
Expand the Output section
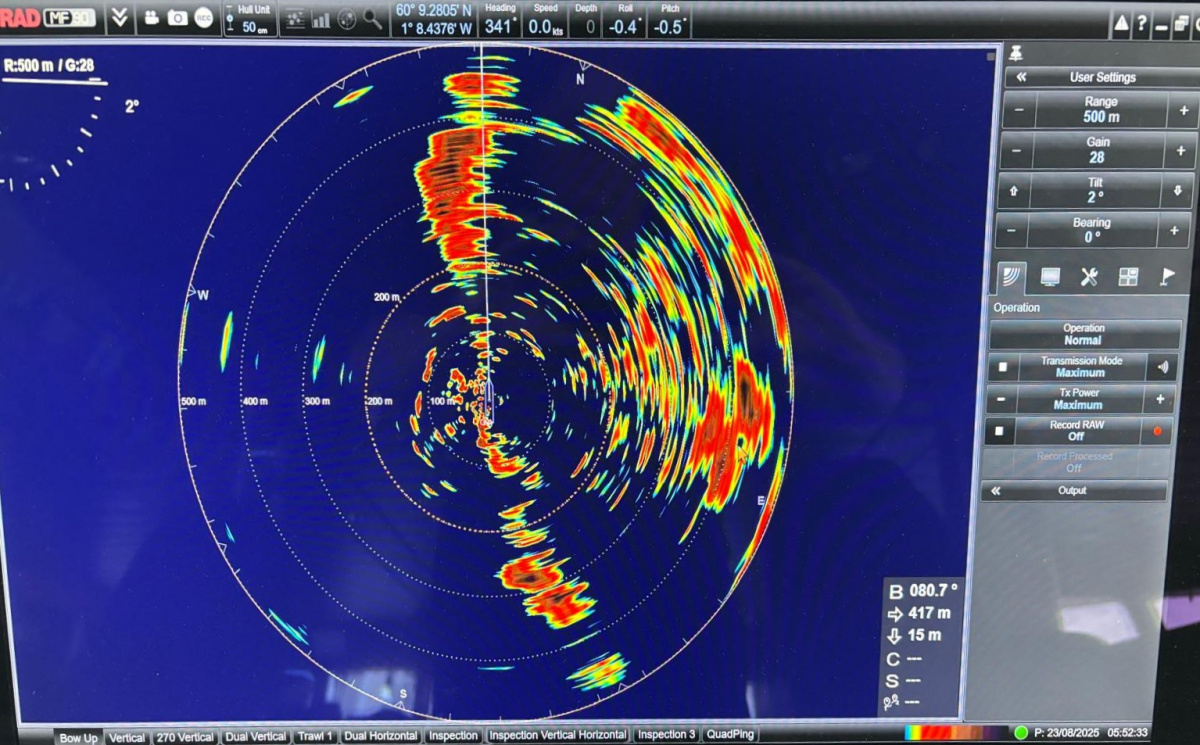[1075, 491]
